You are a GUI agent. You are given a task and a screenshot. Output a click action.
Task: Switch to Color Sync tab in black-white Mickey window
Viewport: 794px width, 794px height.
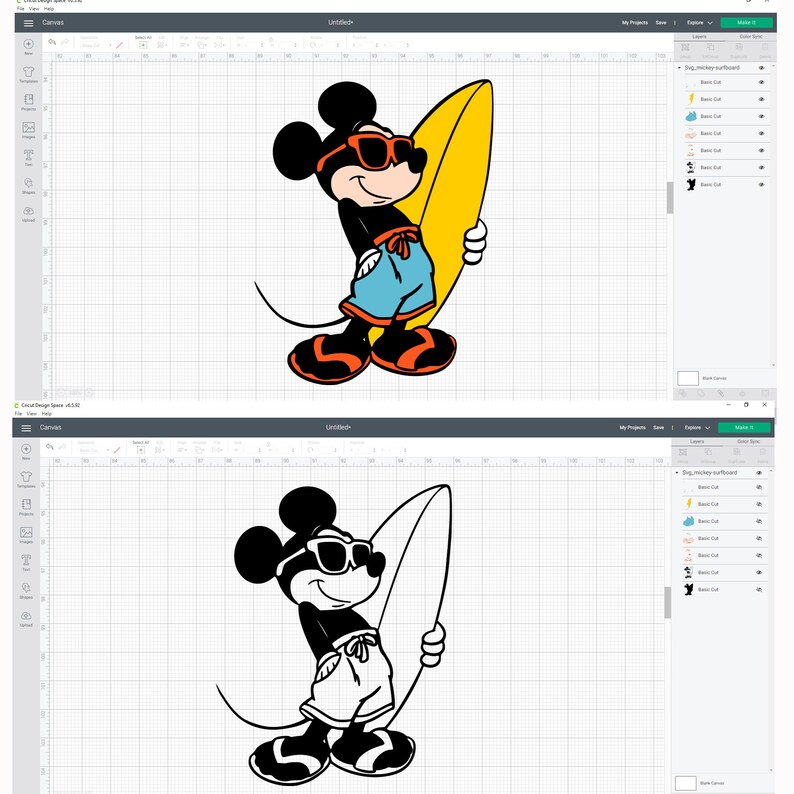[748, 442]
